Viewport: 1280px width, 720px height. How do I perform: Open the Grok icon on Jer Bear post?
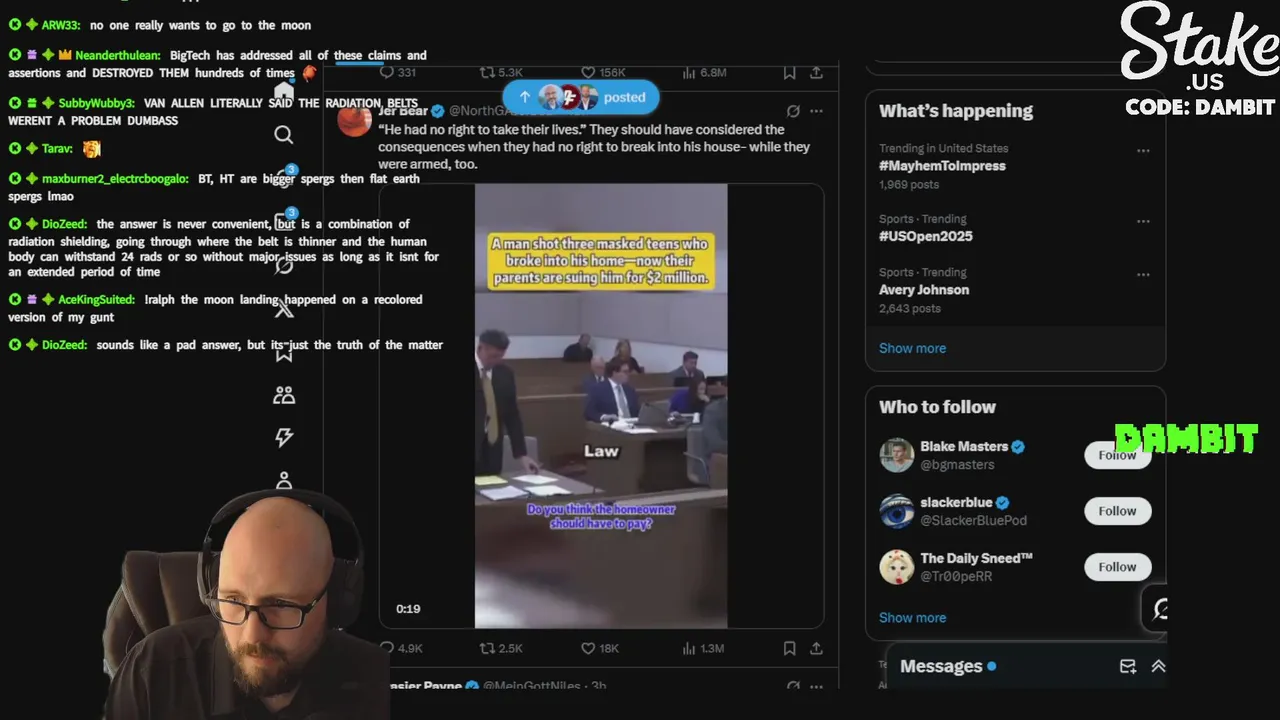[793, 111]
